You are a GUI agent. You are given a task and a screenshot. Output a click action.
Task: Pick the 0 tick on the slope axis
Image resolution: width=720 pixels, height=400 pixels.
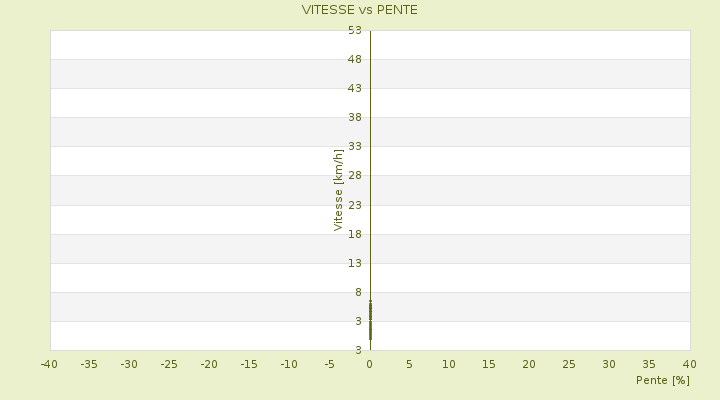point(369,364)
